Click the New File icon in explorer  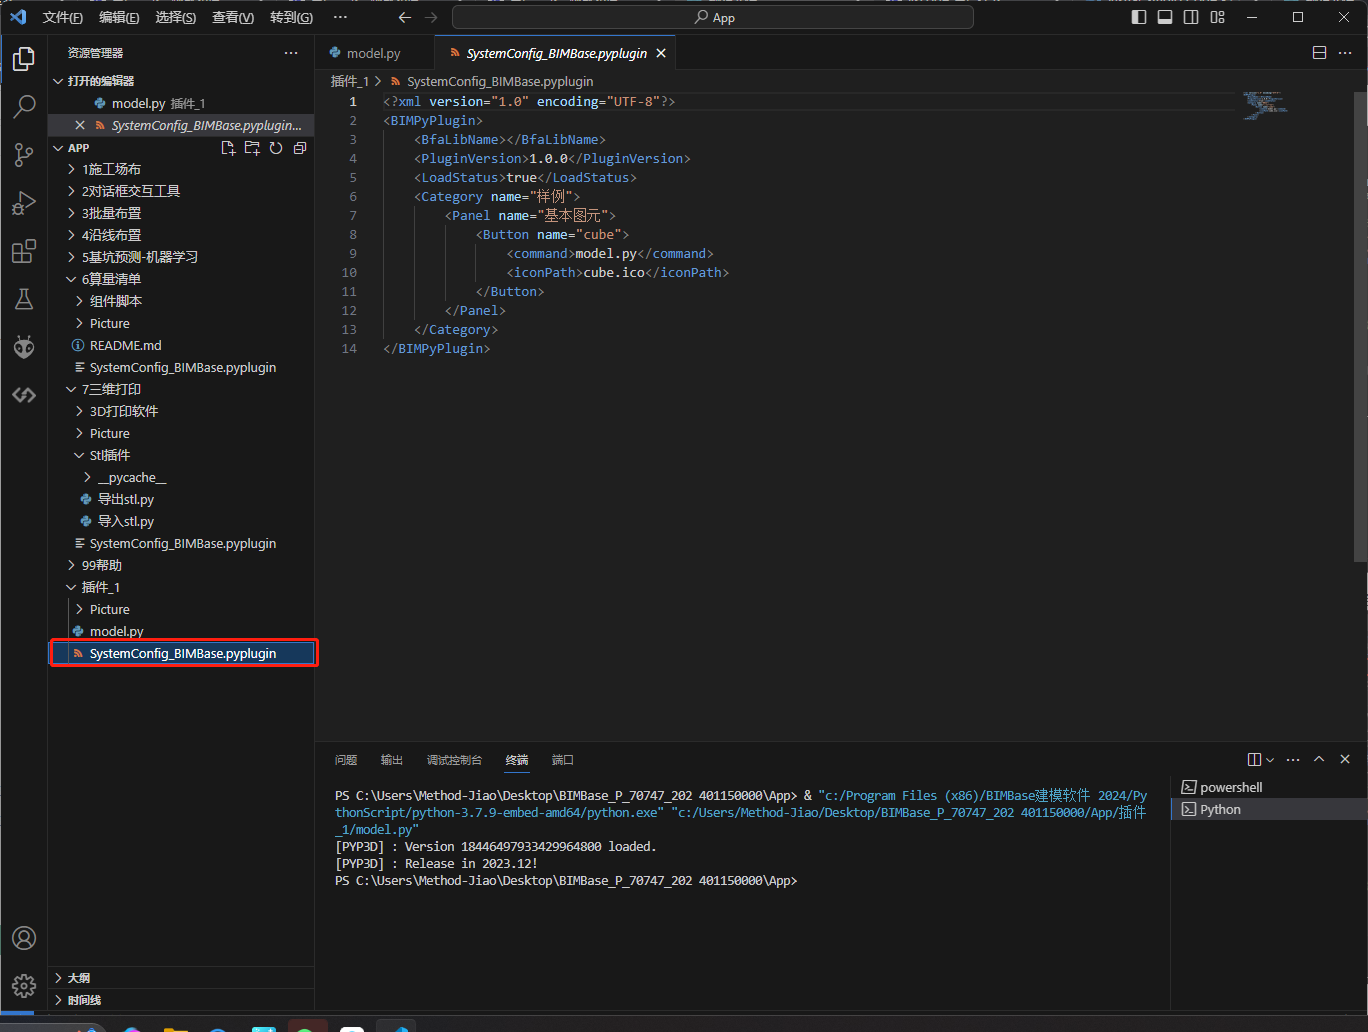point(228,148)
